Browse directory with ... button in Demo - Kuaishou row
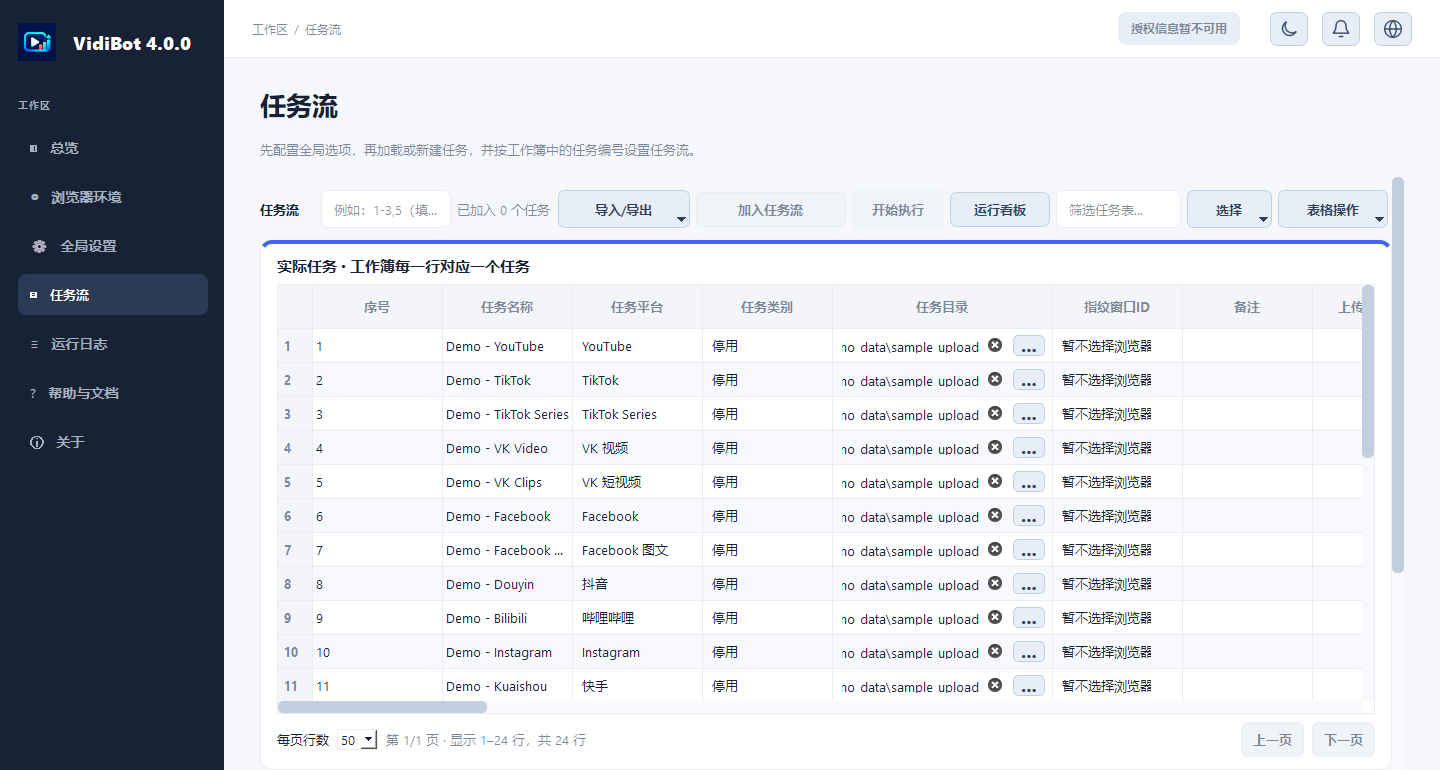Viewport: 1440px width, 770px height. pyautogui.click(x=1029, y=686)
